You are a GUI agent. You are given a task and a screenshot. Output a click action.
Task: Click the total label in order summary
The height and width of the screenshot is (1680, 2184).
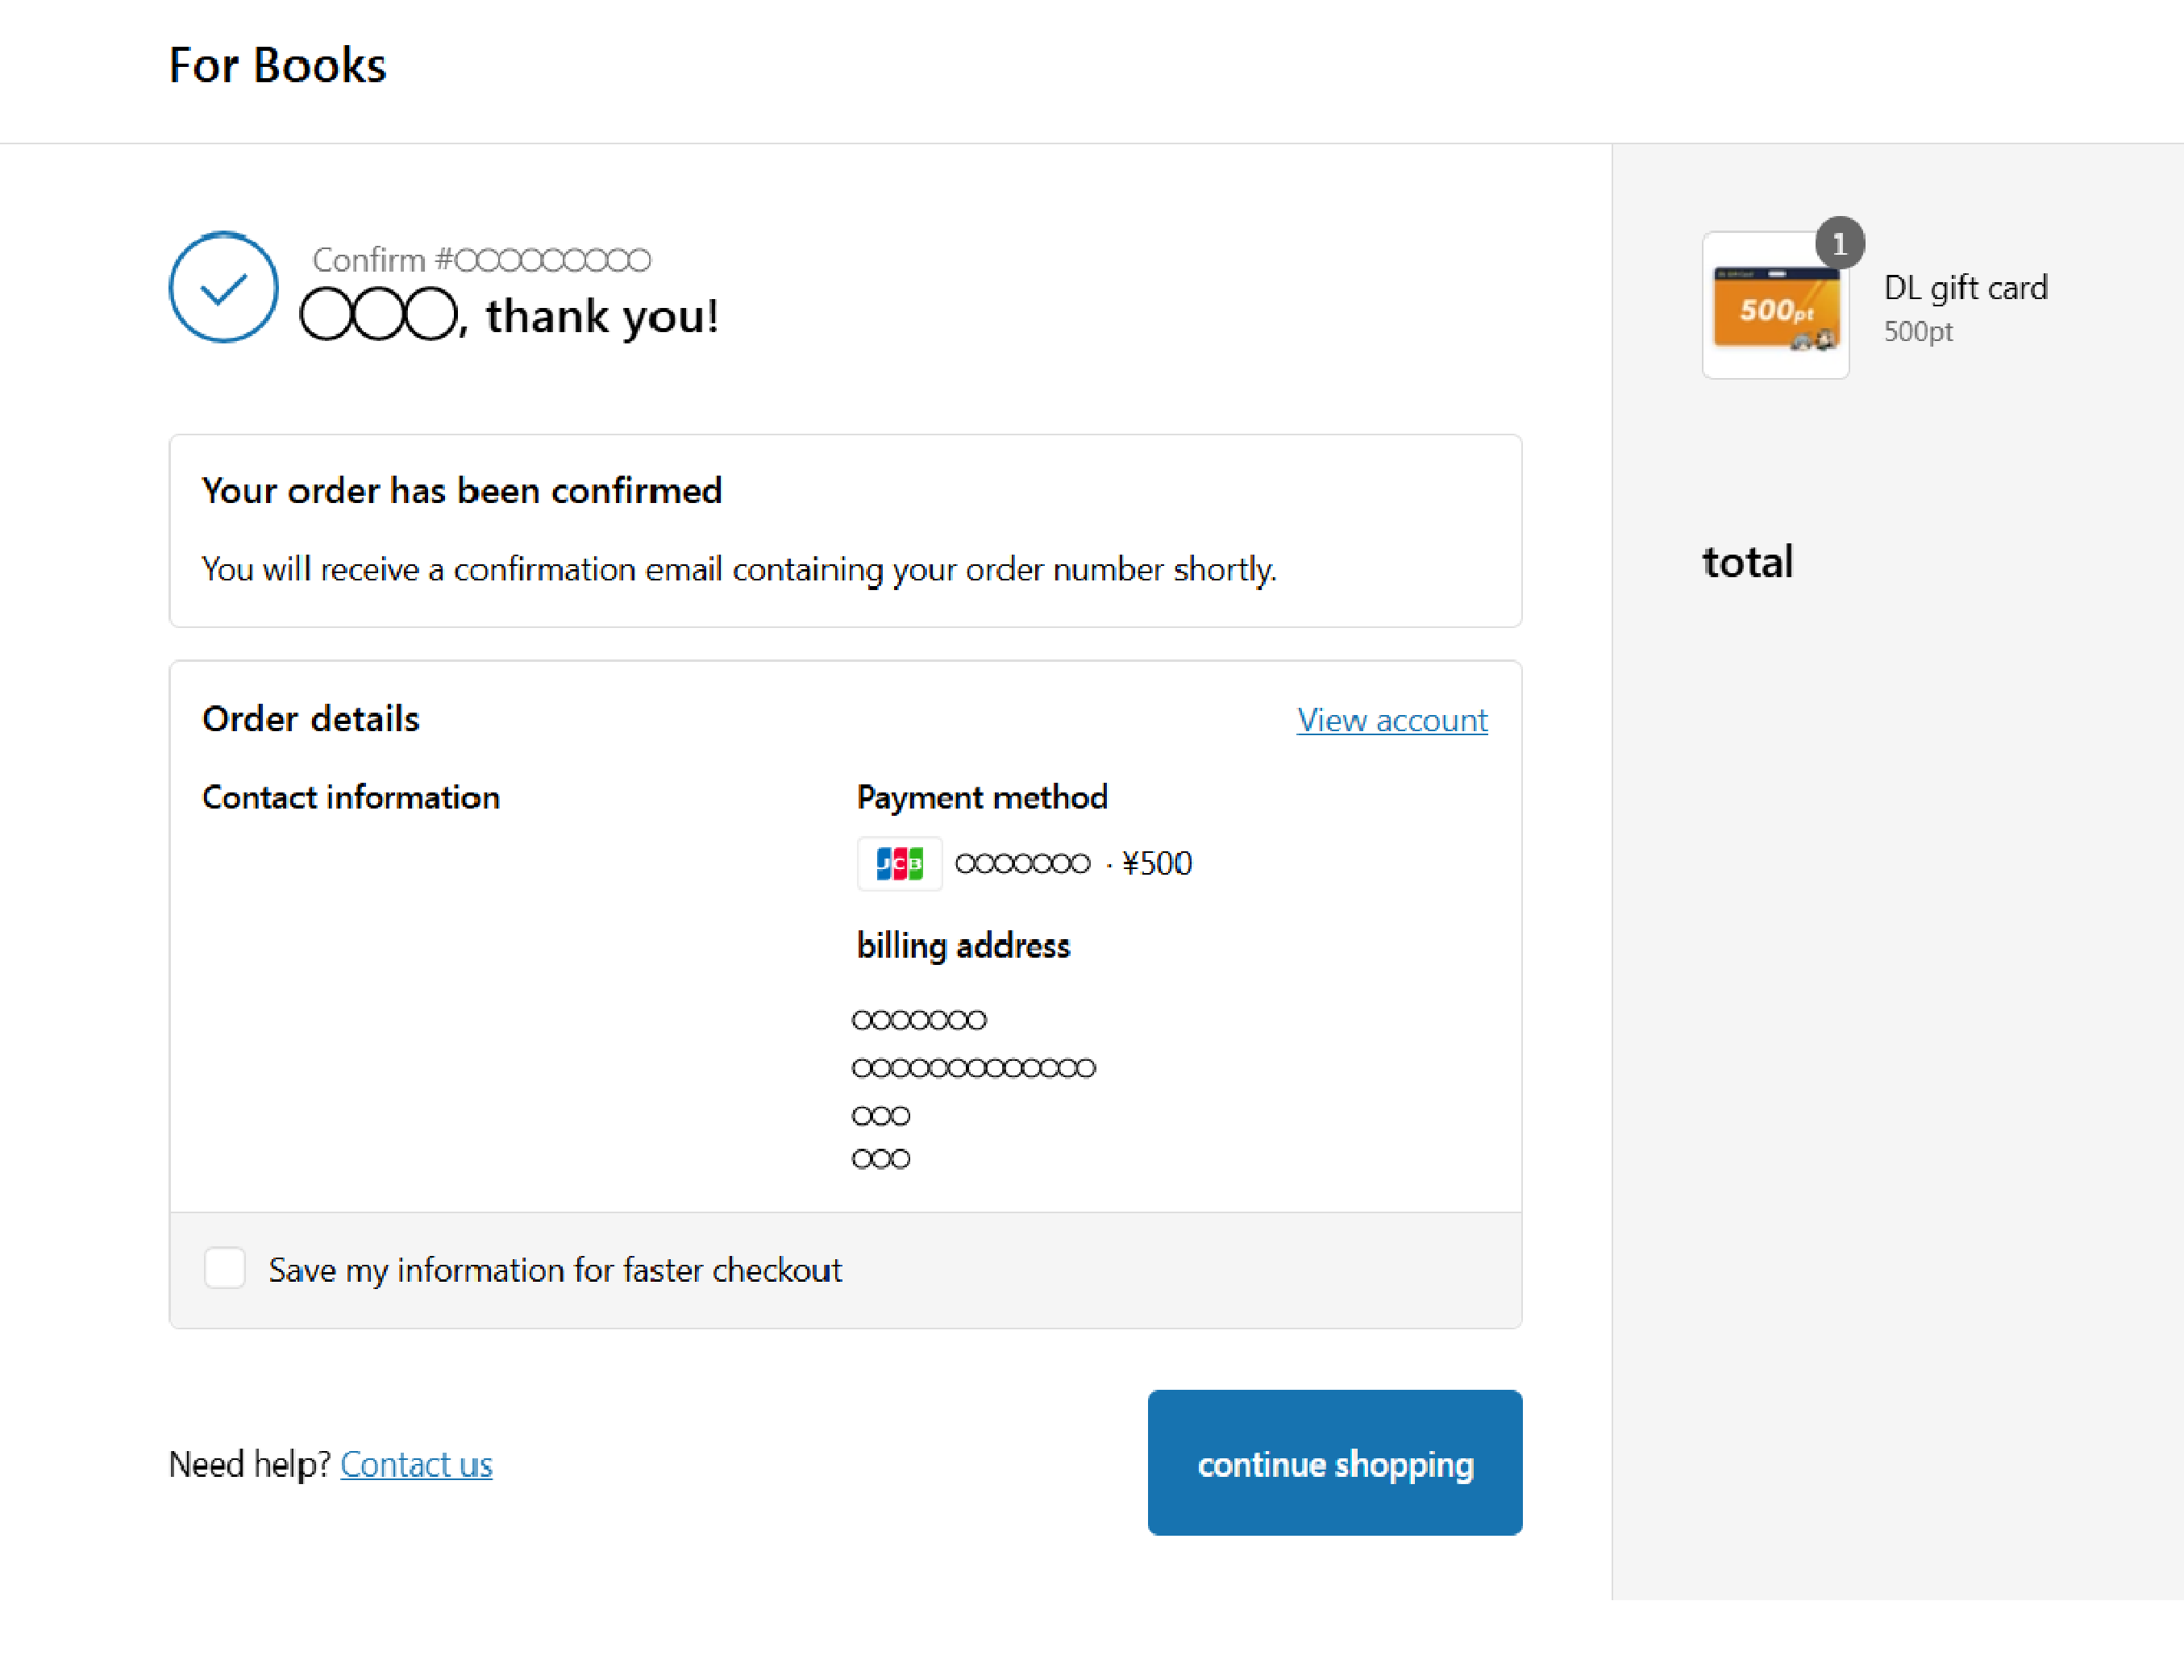tap(1746, 561)
